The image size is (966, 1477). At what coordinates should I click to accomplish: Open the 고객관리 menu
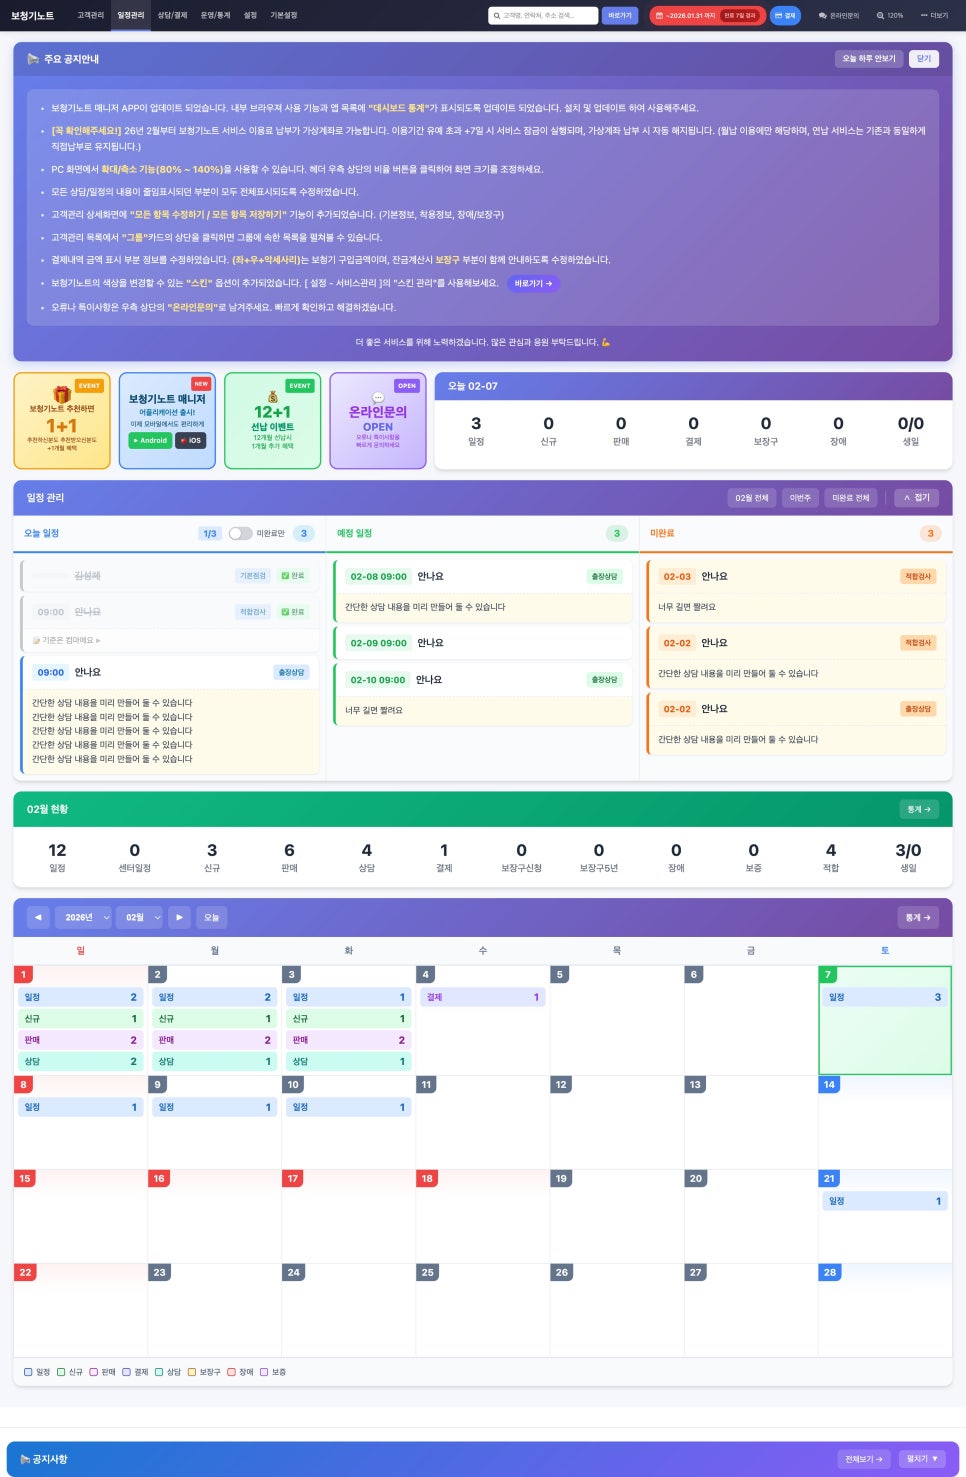[x=90, y=16]
